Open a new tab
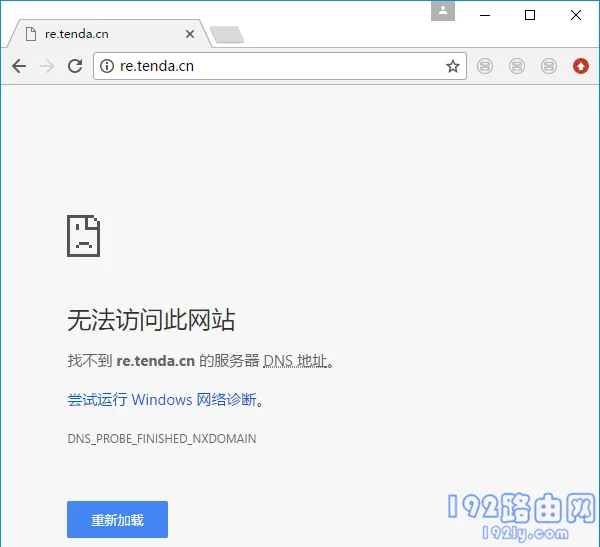The image size is (600, 547). click(227, 35)
